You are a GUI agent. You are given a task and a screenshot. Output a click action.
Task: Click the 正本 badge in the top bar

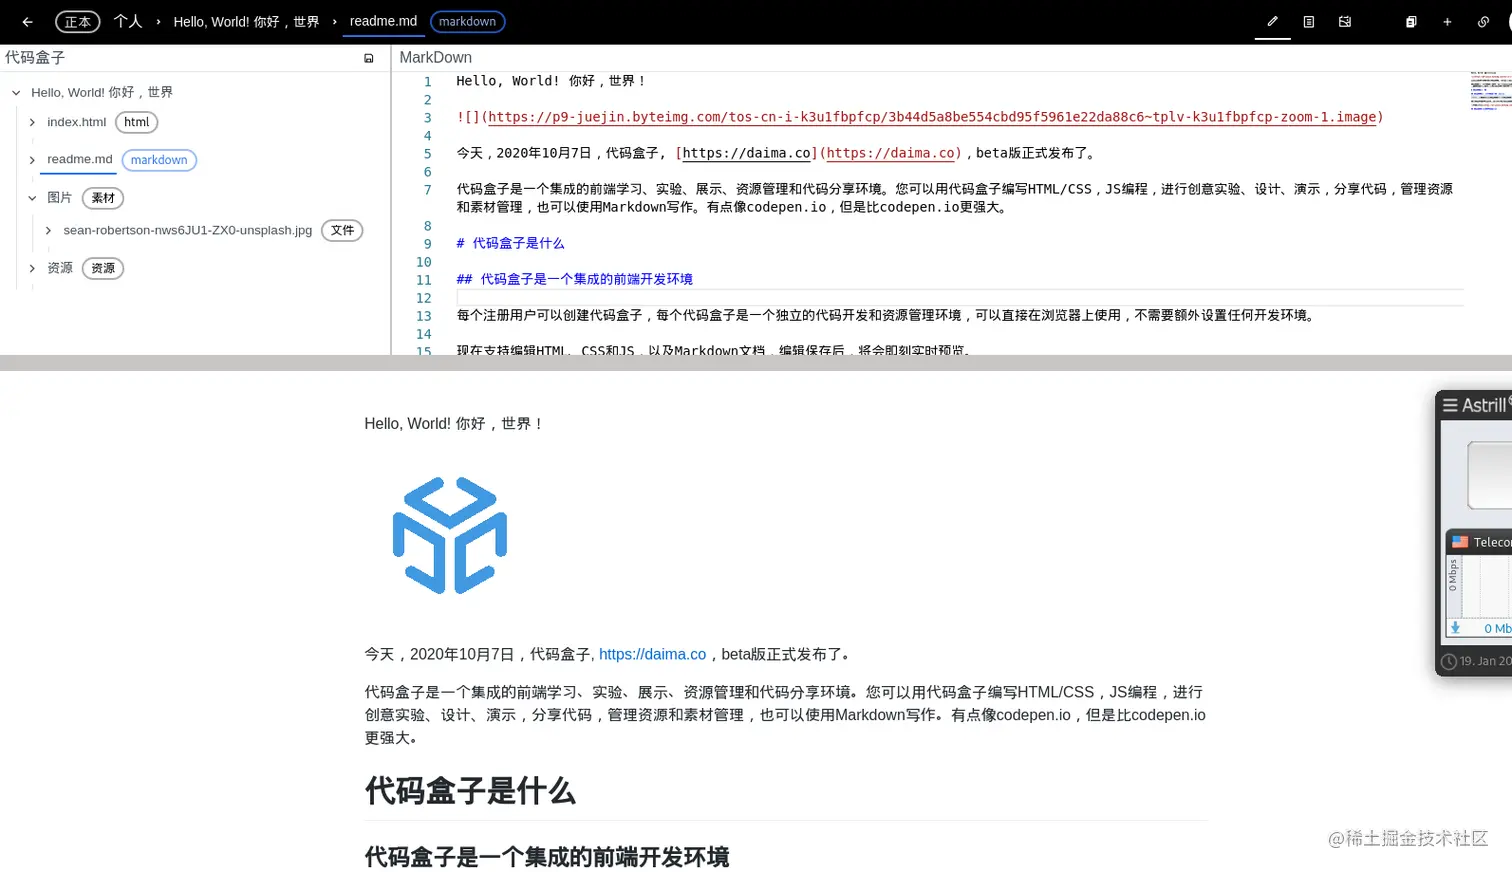pyautogui.click(x=77, y=21)
